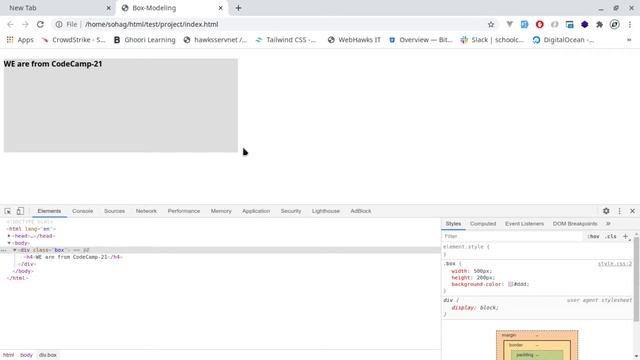Click the Styles pane vertical scrollbar
Screen dimensions: 640x360
coord(636,279)
